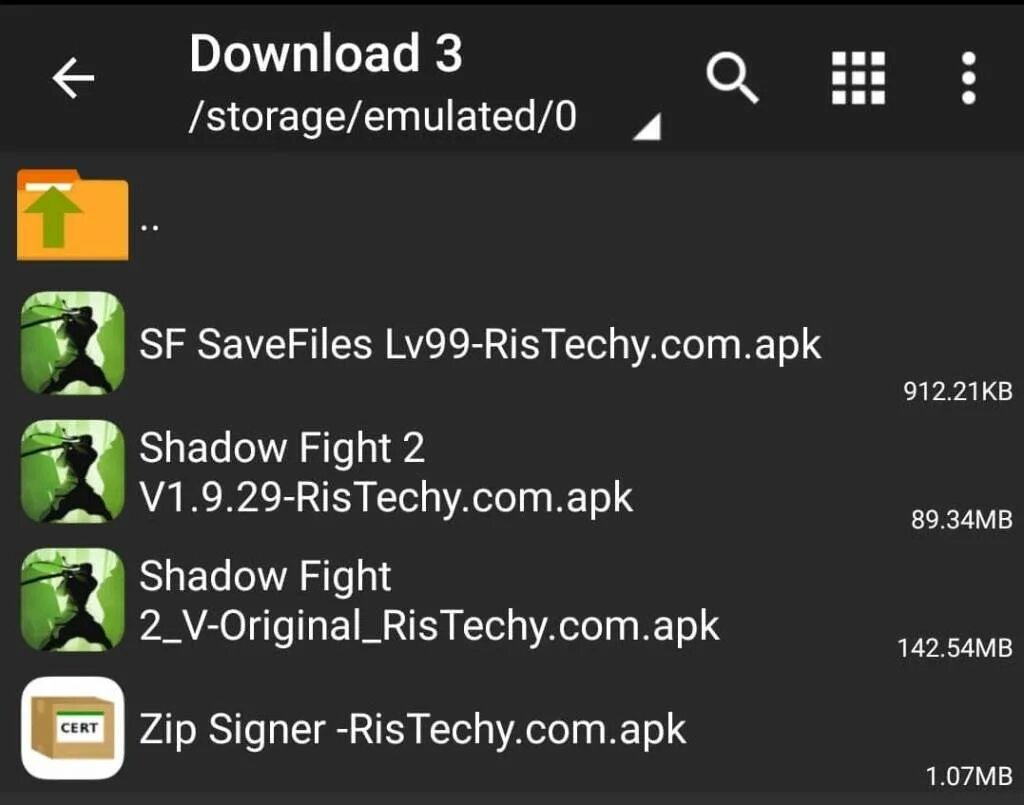Open the search magnifier icon
The image size is (1024, 805).
(x=732, y=78)
